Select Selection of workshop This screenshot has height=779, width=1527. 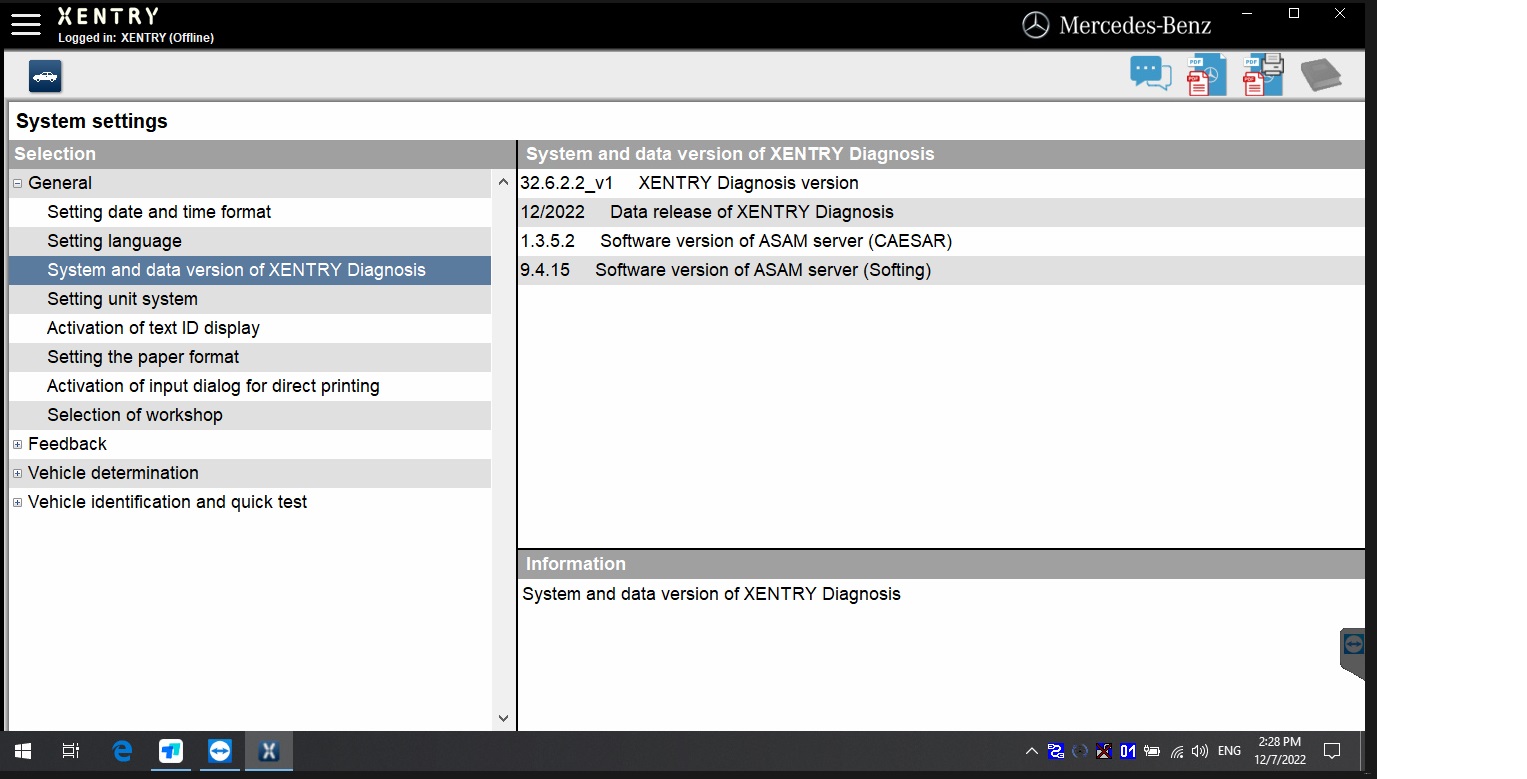(250, 415)
